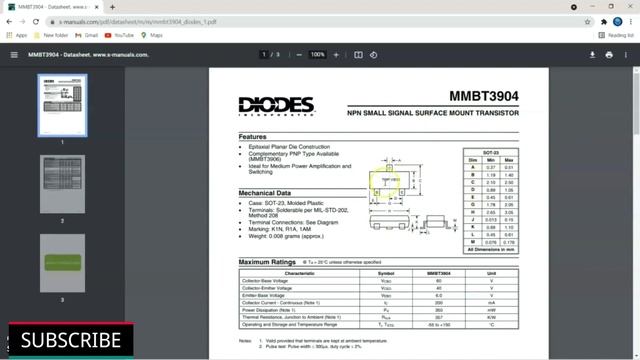
Task: Open the Extensions puzzle icon
Action: 604,22
